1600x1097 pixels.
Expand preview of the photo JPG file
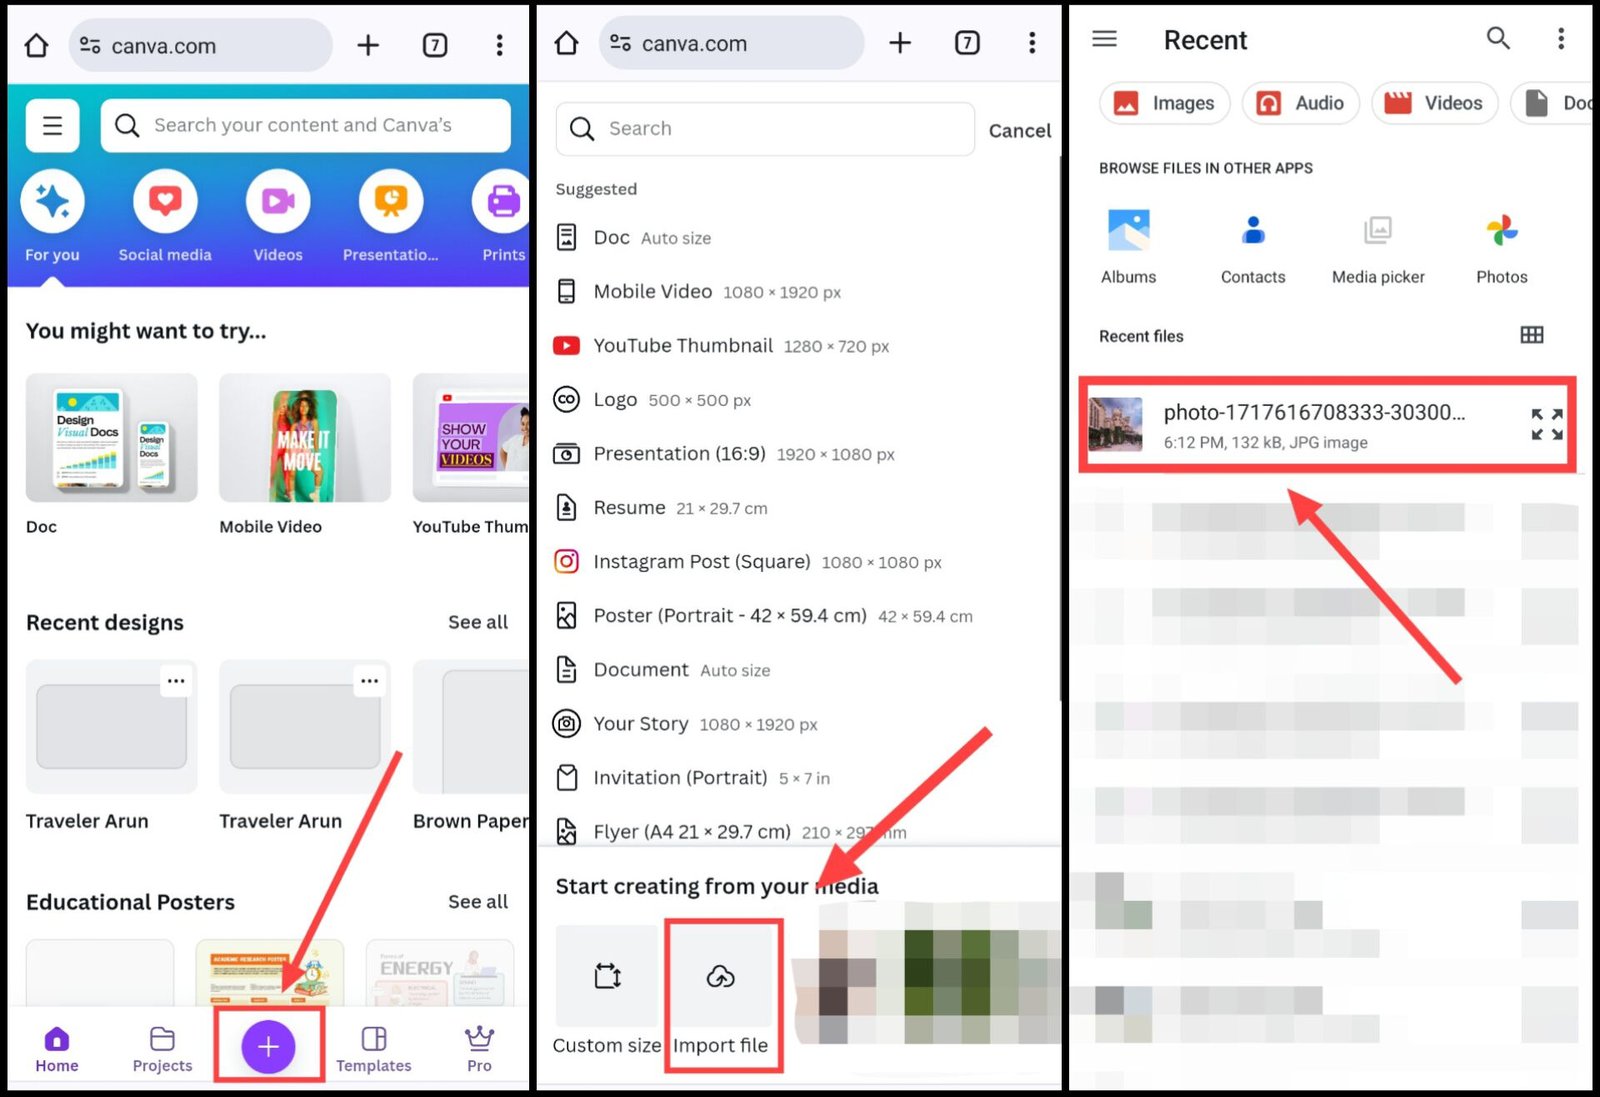pos(1547,424)
